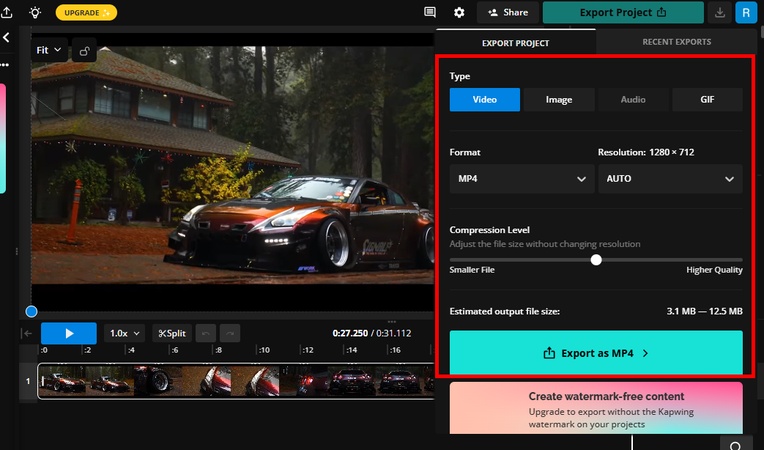
Task: Collapse the left sidebar with back chevron
Action: 6,38
